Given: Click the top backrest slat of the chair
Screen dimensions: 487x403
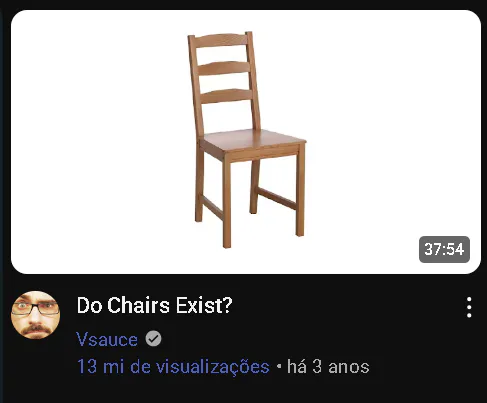Looking at the screenshot, I should pos(221,41).
